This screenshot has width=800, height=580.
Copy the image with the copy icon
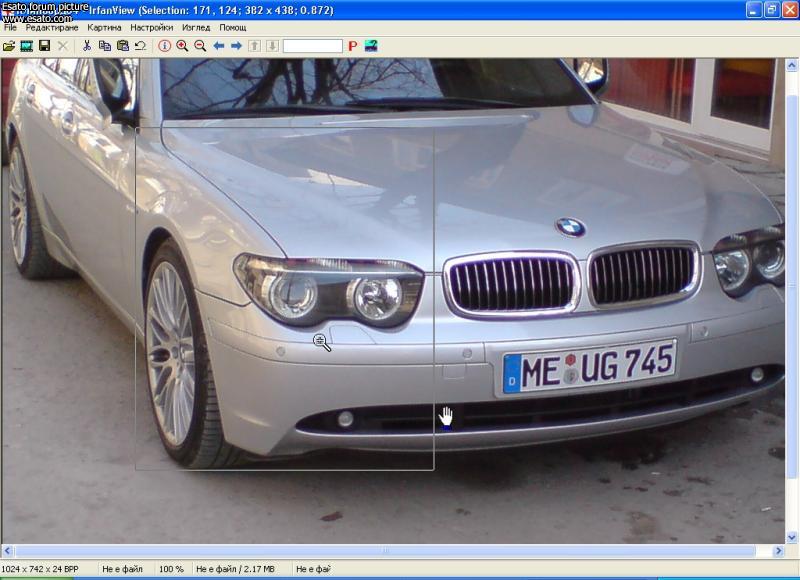point(105,46)
